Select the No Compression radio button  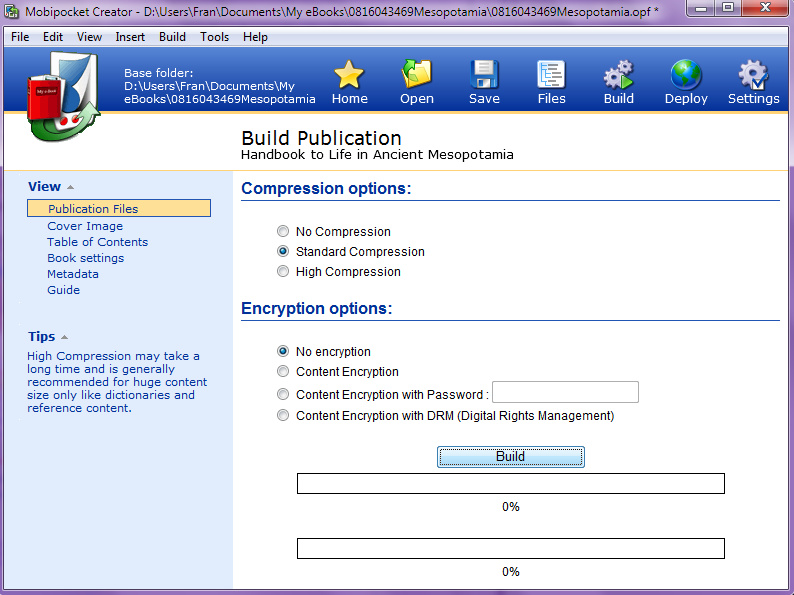tap(283, 231)
